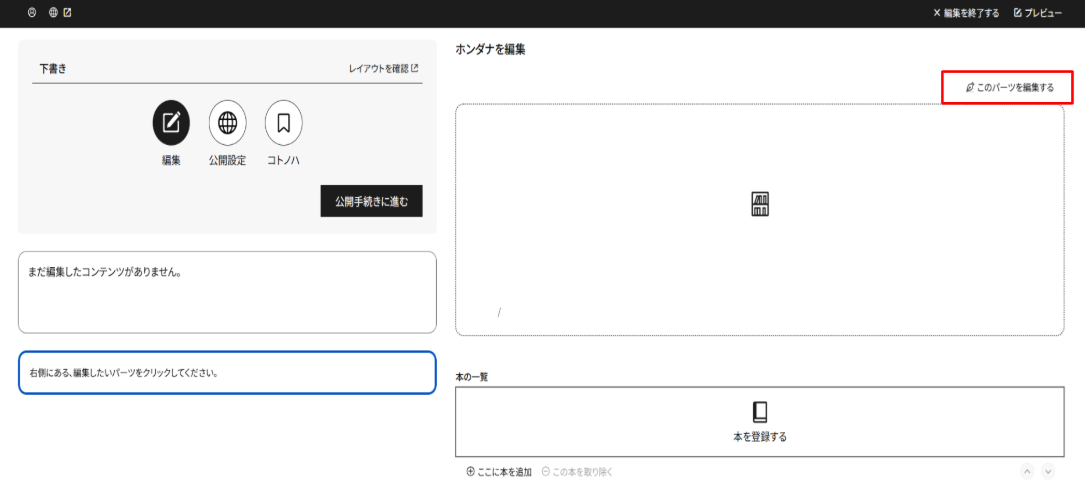Click the ホンダナを編集 heading
This screenshot has width=1085, height=497.
[x=491, y=49]
